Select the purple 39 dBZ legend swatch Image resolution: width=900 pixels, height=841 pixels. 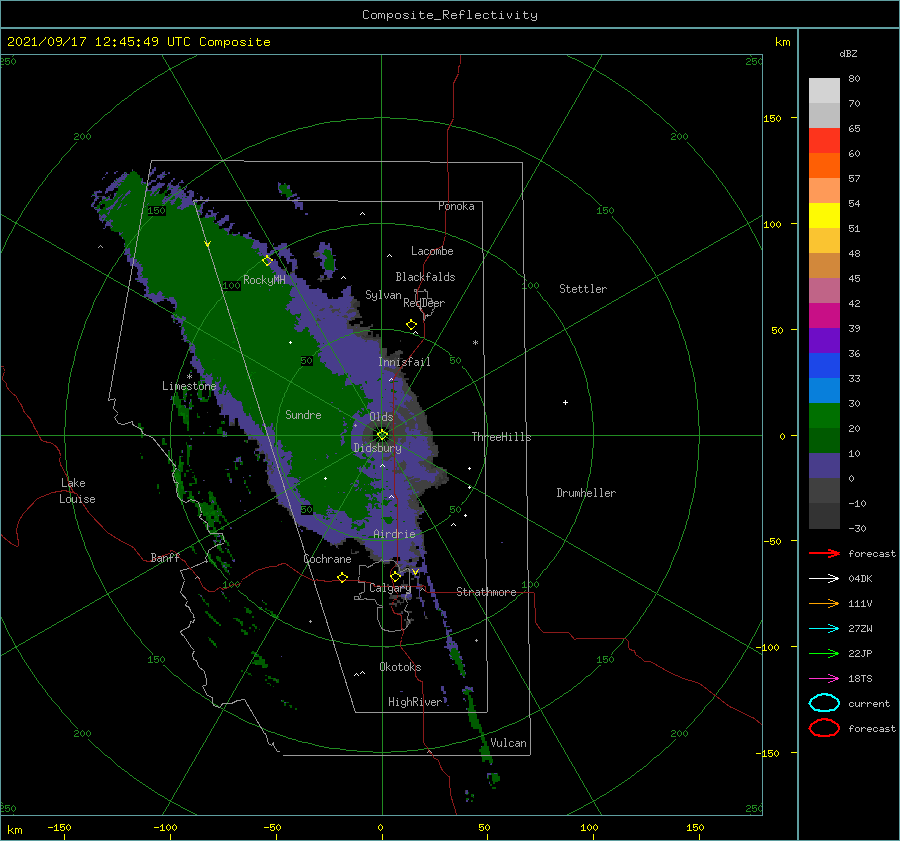click(x=824, y=340)
